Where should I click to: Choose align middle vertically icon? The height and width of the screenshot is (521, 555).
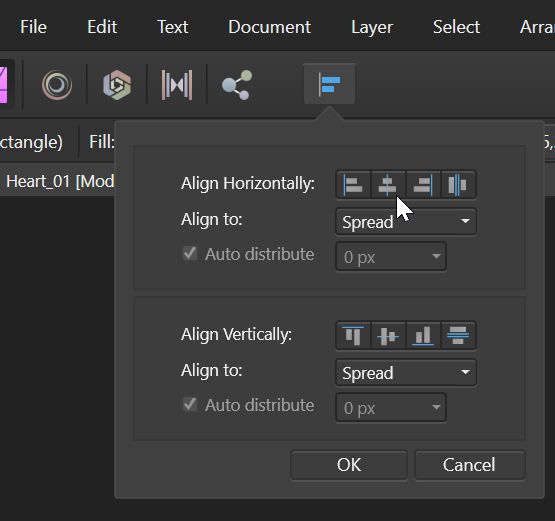click(x=388, y=336)
